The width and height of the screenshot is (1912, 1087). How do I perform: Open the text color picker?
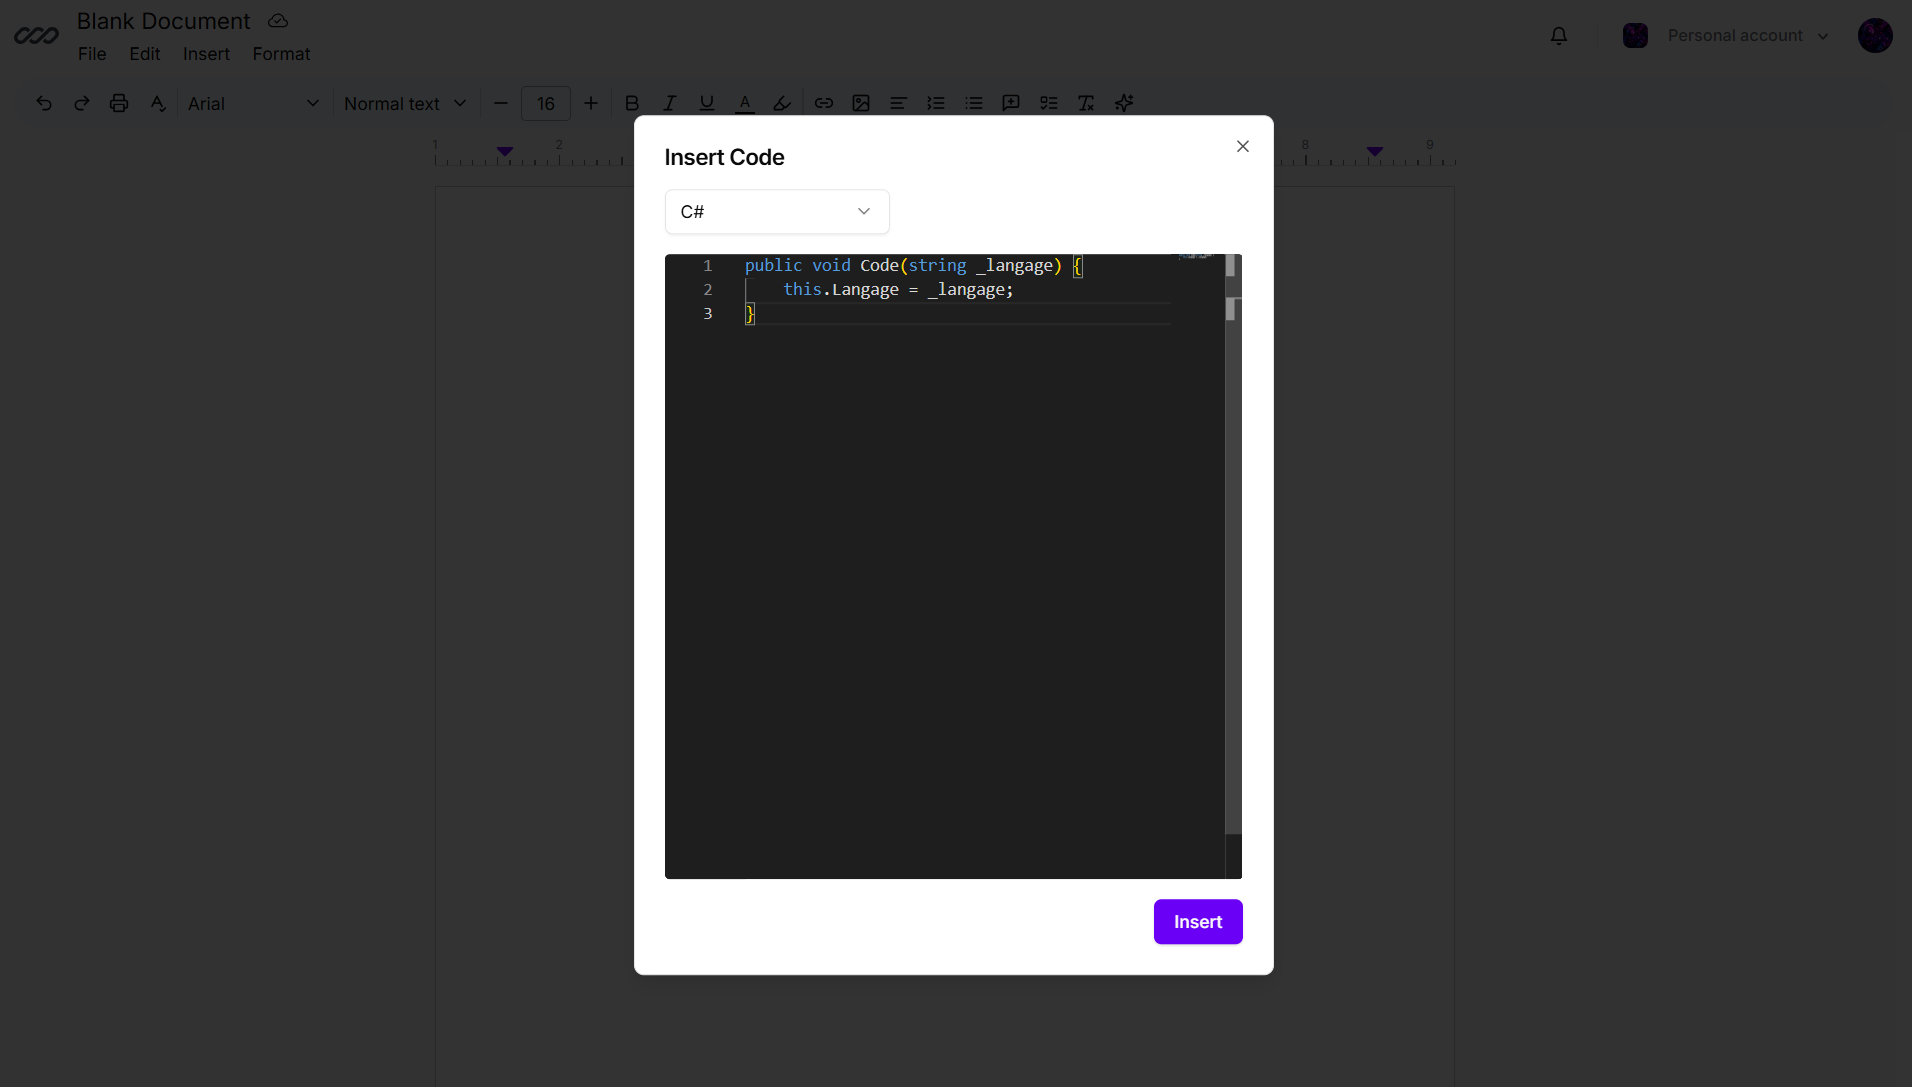coord(744,103)
